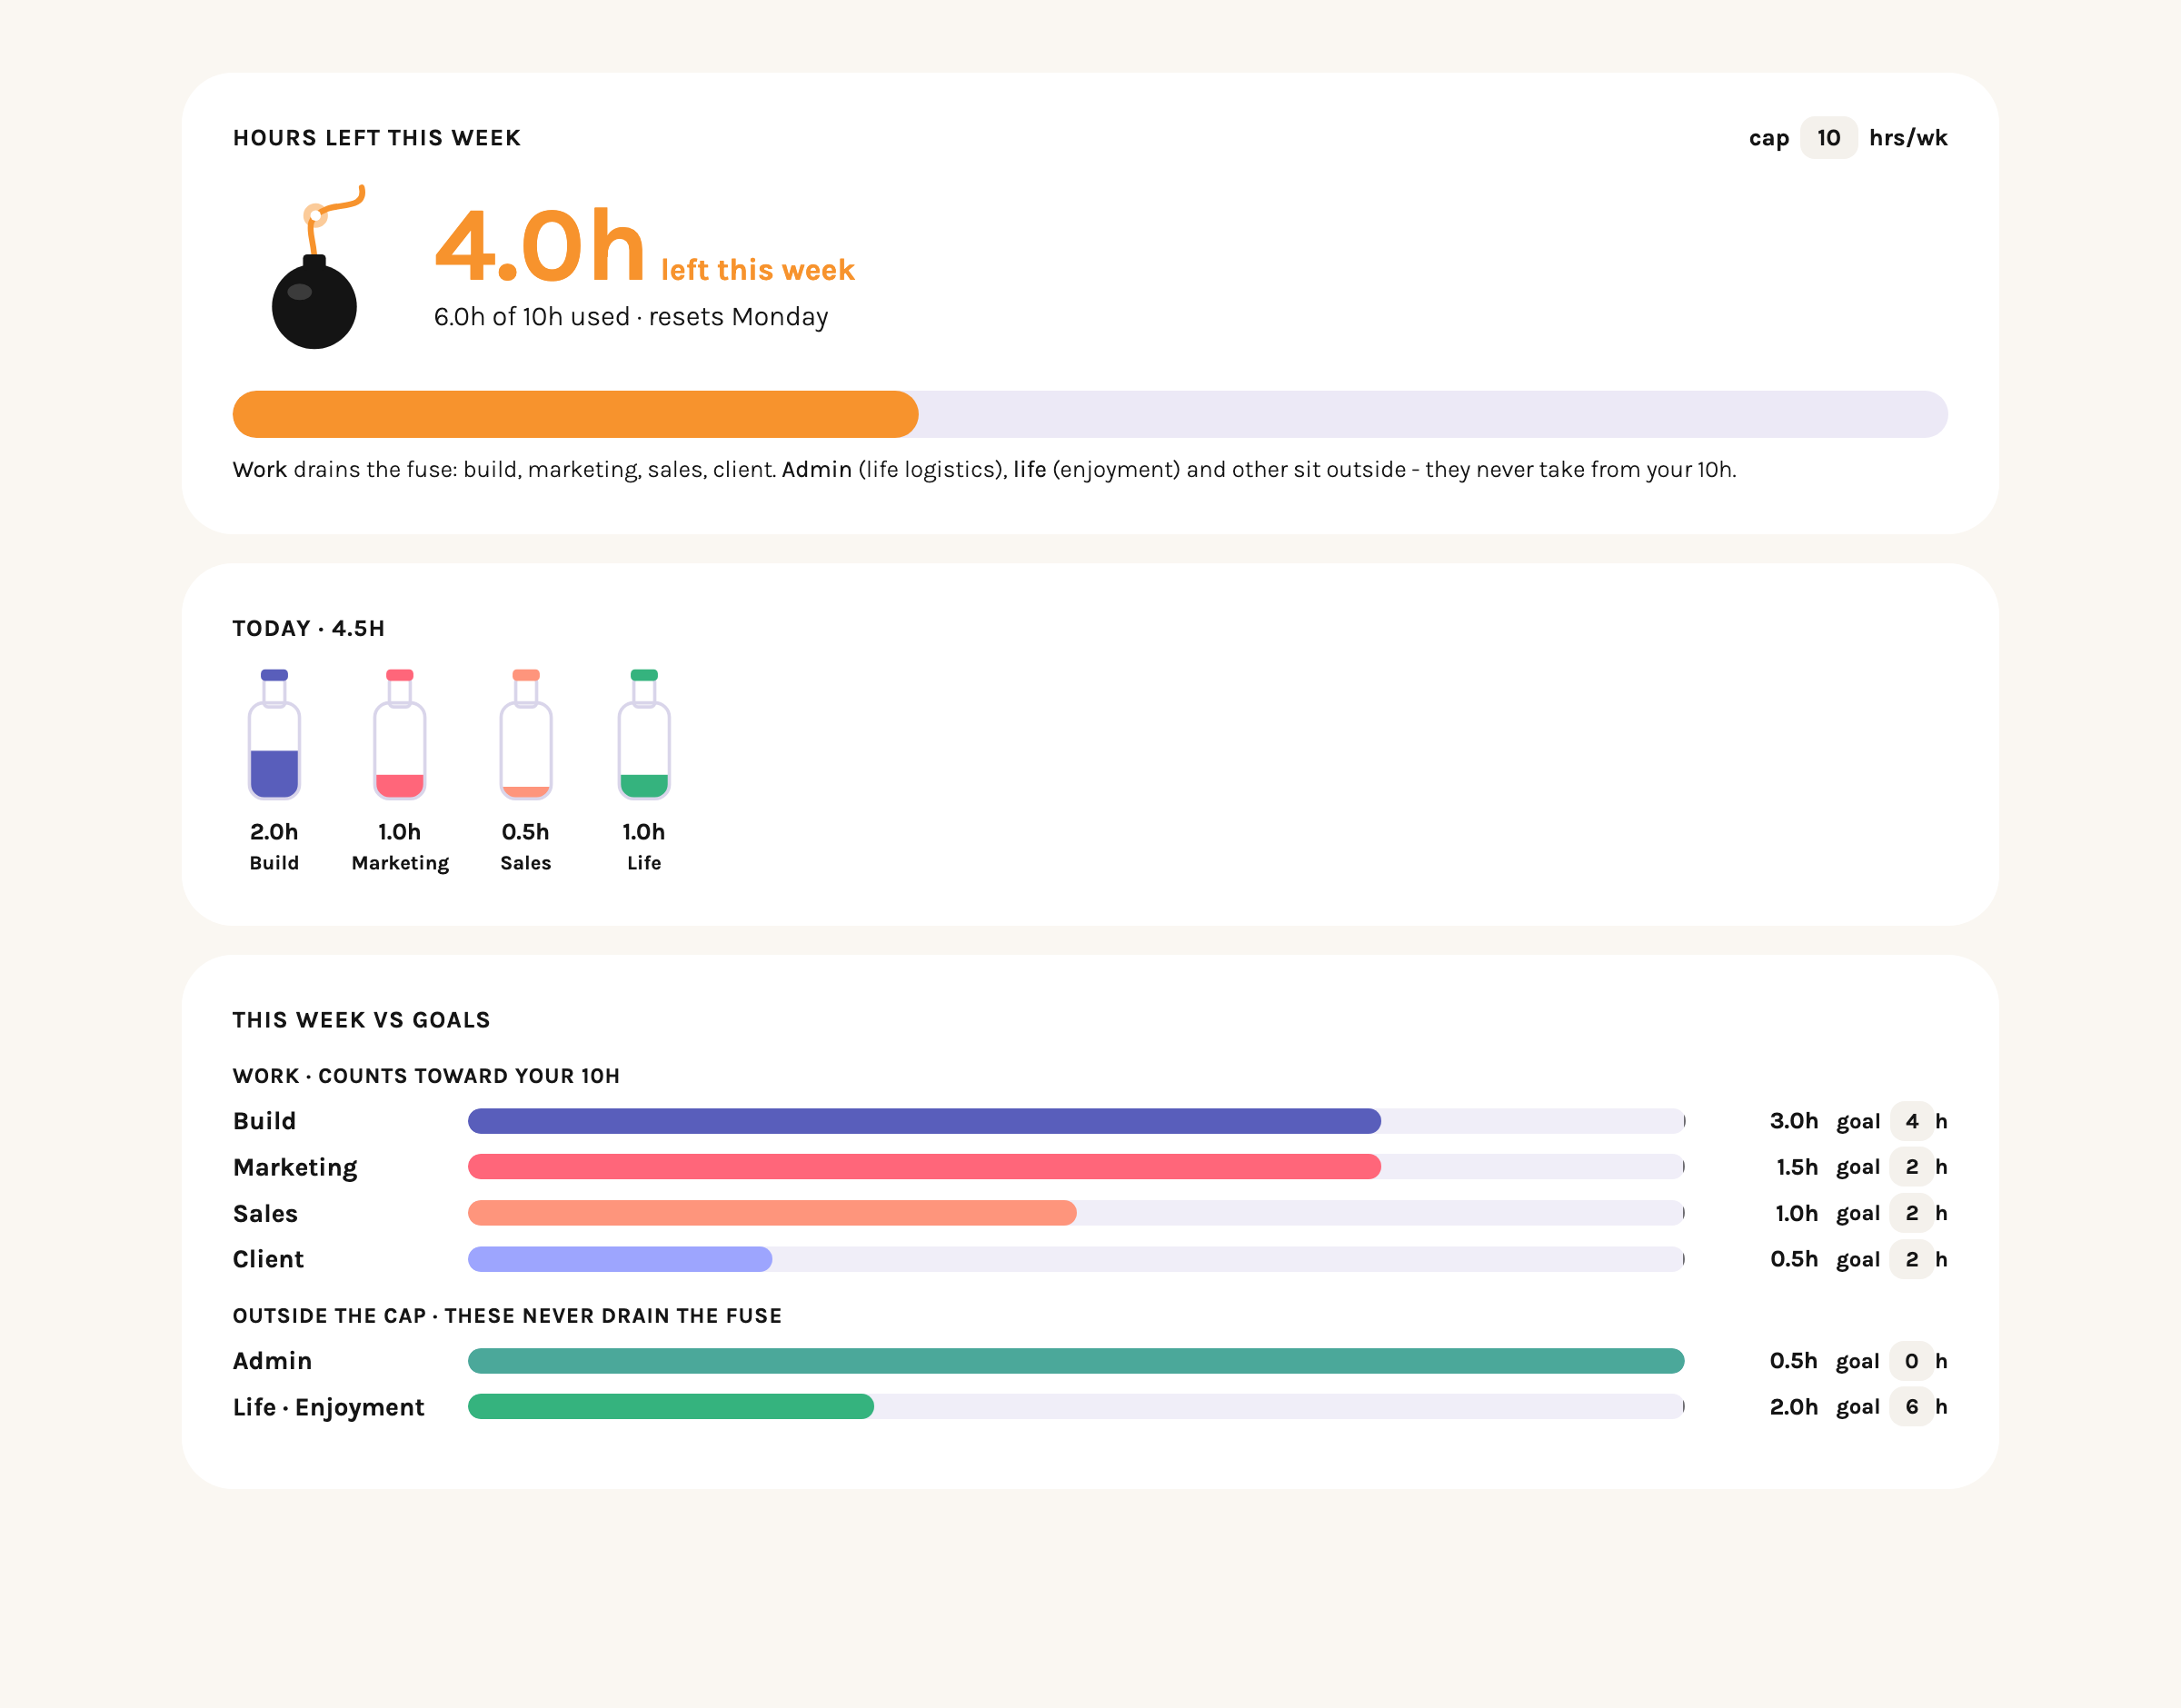This screenshot has width=2181, height=1708.
Task: Click the Admin row label
Action: (273, 1361)
